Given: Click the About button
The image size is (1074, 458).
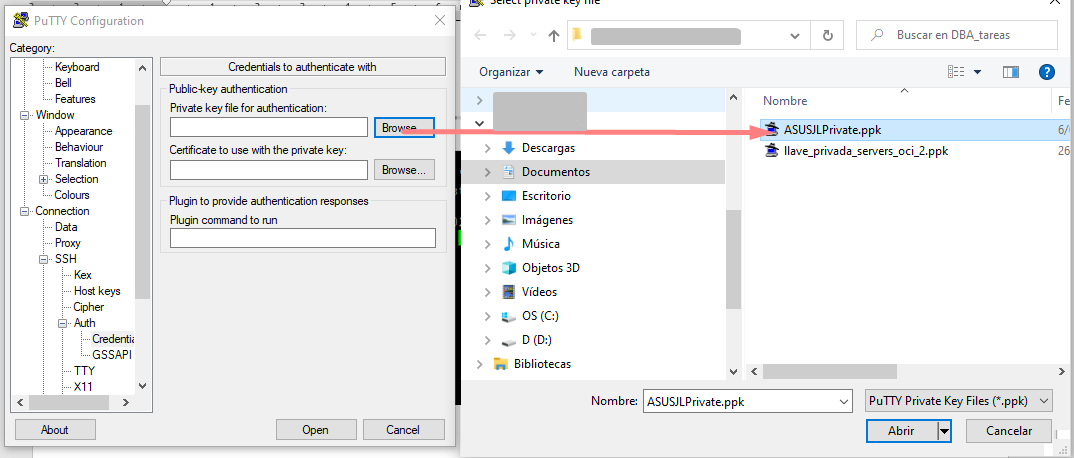Looking at the screenshot, I should coord(55,430).
